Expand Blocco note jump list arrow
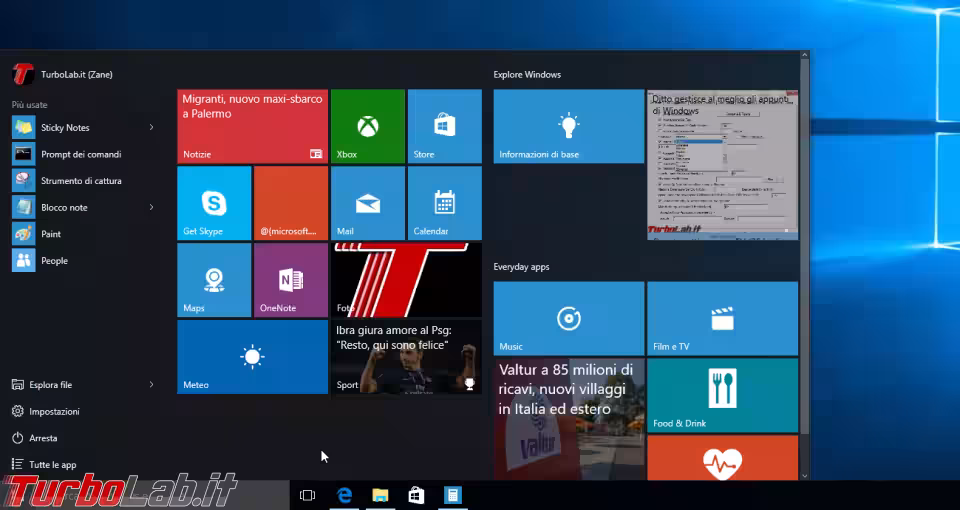Viewport: 960px width, 510px height. coord(151,208)
